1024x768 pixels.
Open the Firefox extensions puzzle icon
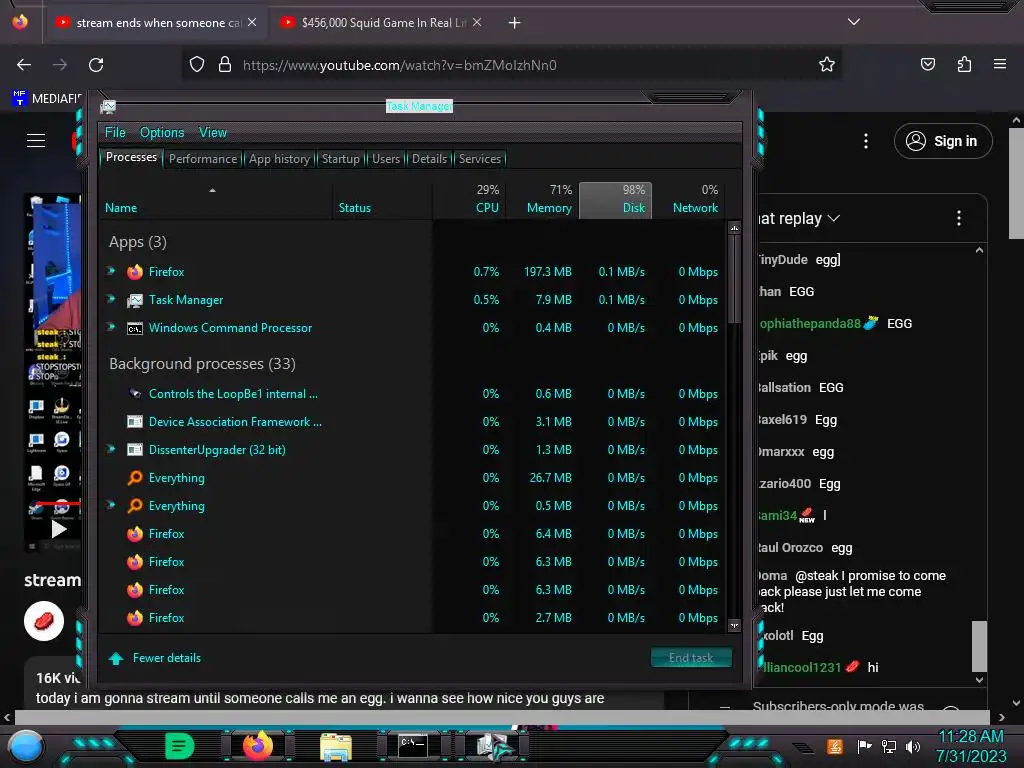[964, 64]
